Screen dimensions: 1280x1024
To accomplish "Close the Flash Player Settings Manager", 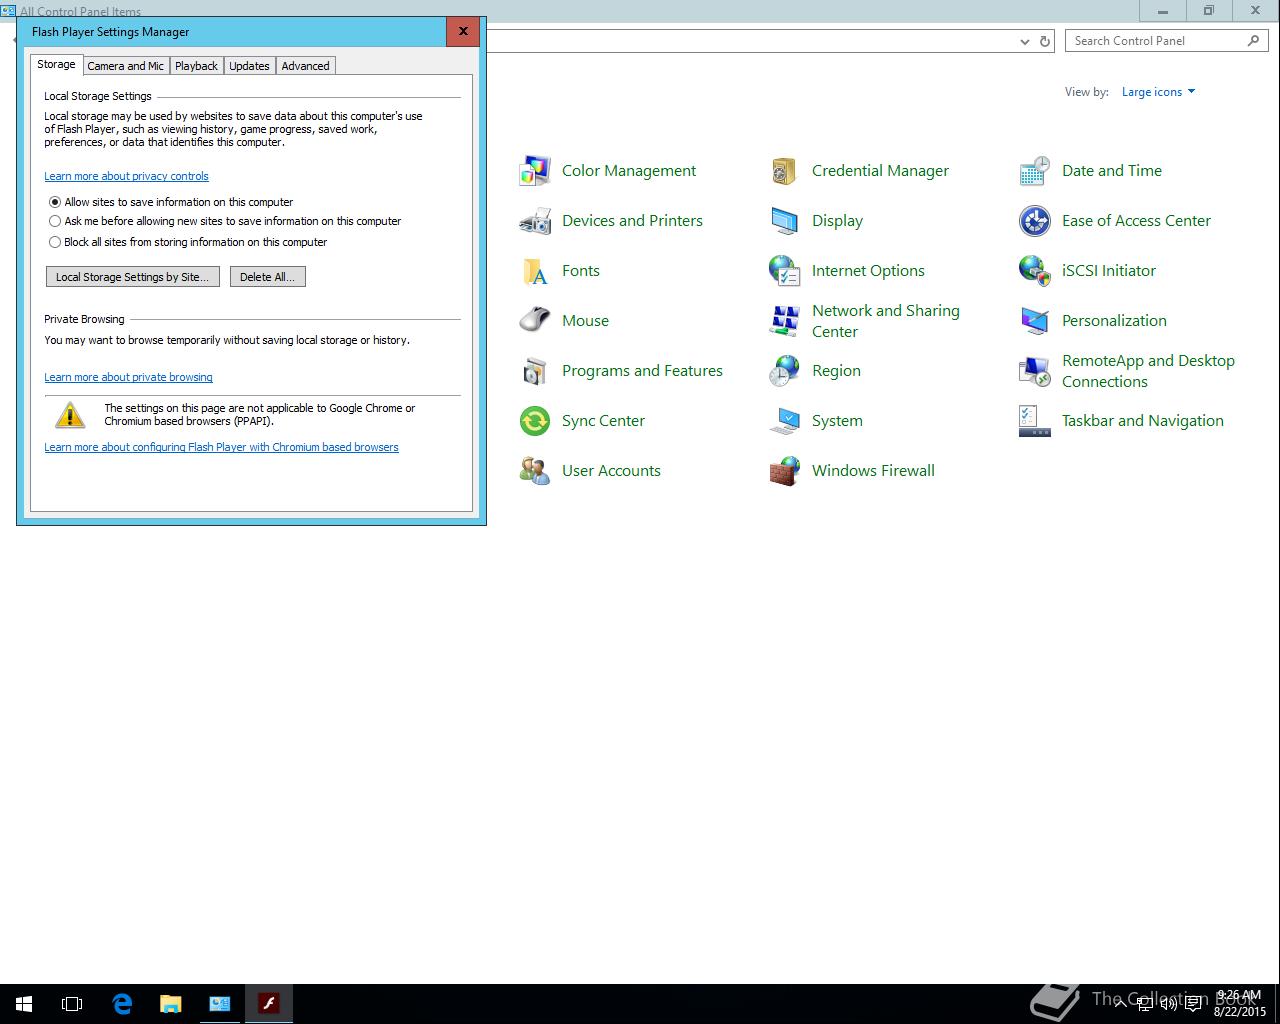I will 463,31.
